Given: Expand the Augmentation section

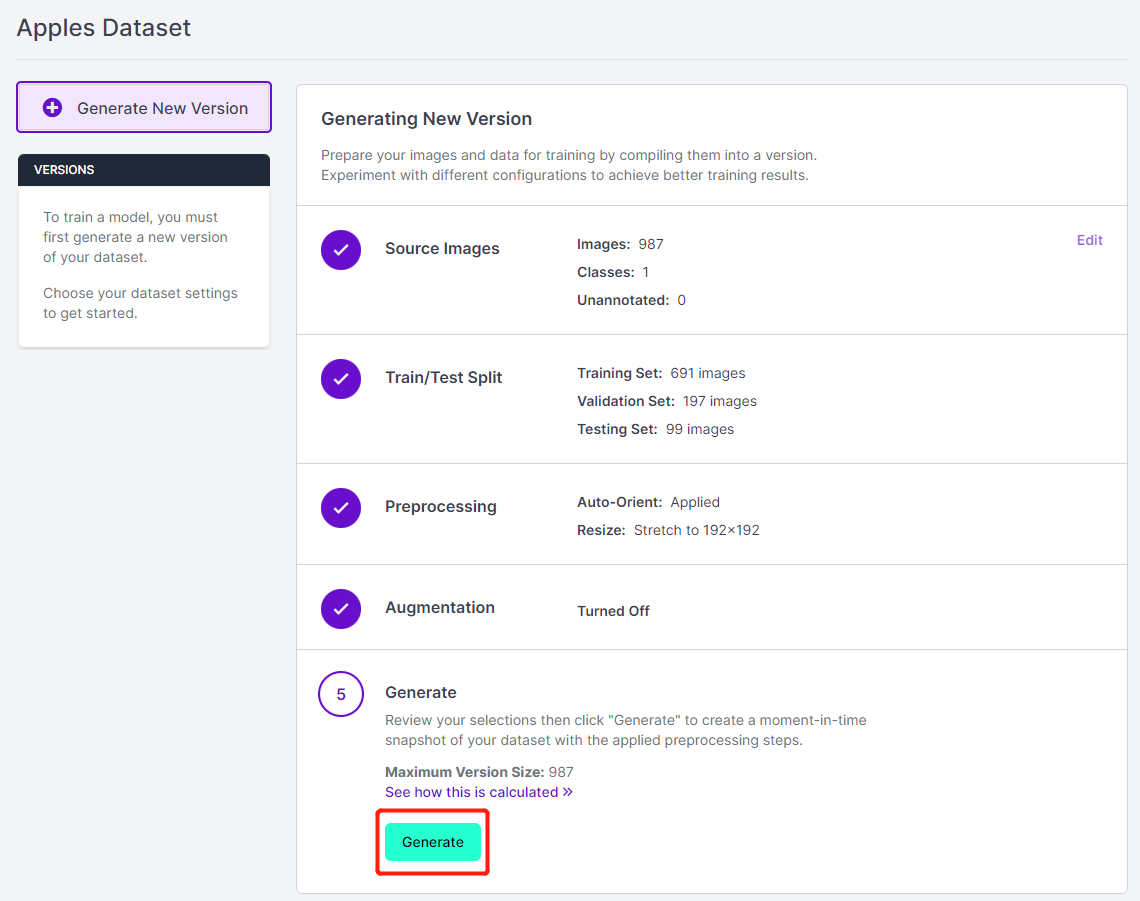Looking at the screenshot, I should pos(439,608).
